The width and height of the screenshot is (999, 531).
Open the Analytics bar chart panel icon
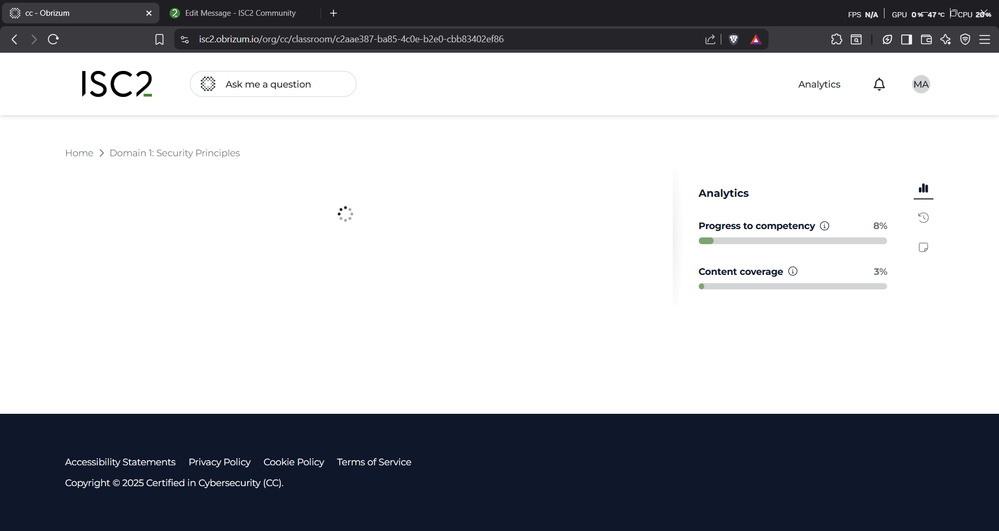point(923,188)
